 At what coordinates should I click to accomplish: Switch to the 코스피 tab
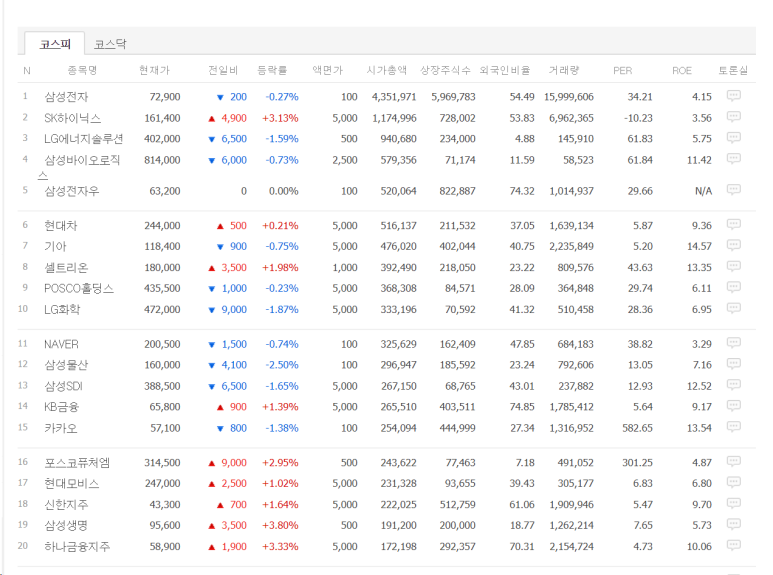pyautogui.click(x=55, y=44)
